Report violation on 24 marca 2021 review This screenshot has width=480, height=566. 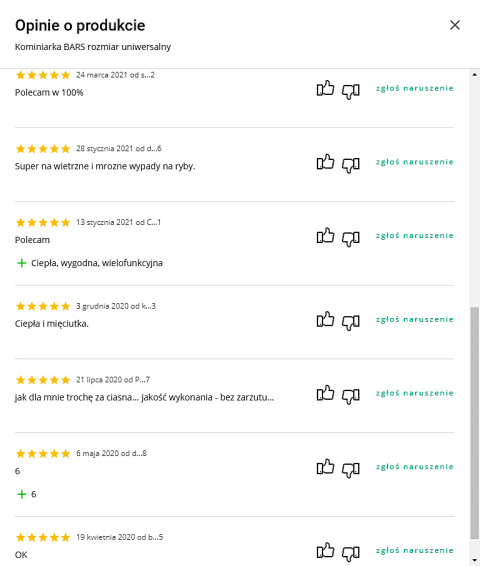tap(414, 88)
